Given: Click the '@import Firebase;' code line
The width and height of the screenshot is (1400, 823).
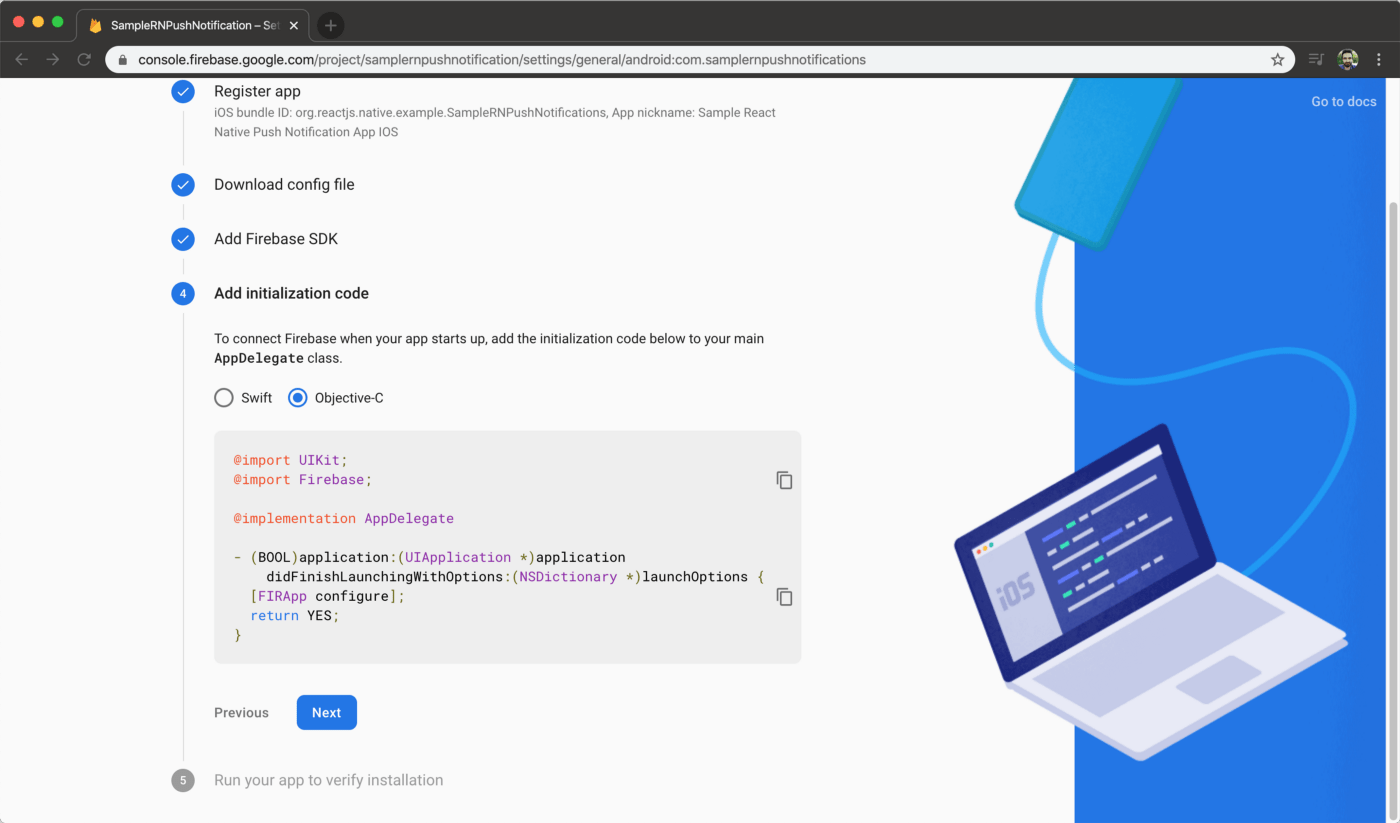Looking at the screenshot, I should coord(302,480).
